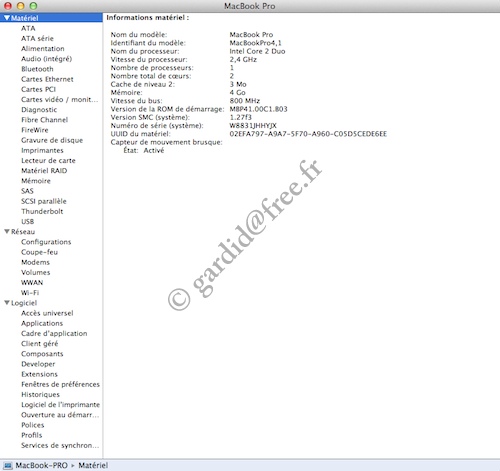Image resolution: width=500 pixels, height=471 pixels.
Task: Click serial number W8831JHHYJX
Action: click(253, 126)
